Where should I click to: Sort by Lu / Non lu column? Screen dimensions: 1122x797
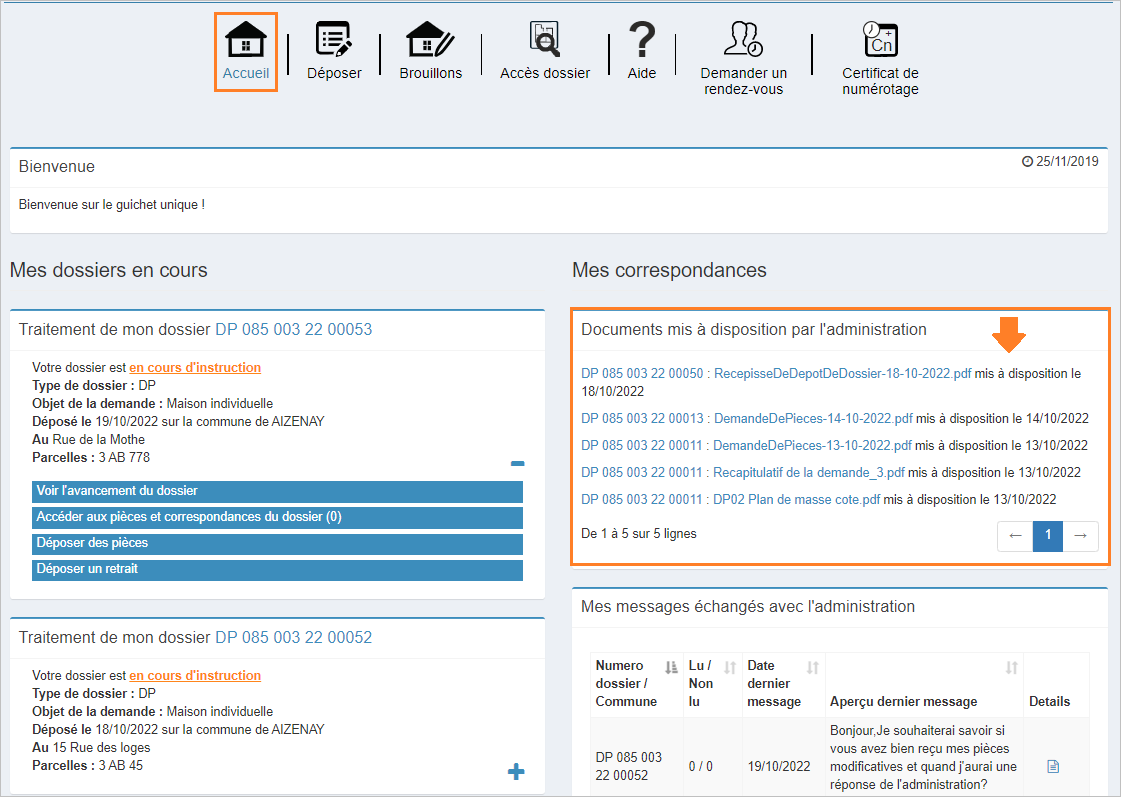pyautogui.click(x=729, y=668)
